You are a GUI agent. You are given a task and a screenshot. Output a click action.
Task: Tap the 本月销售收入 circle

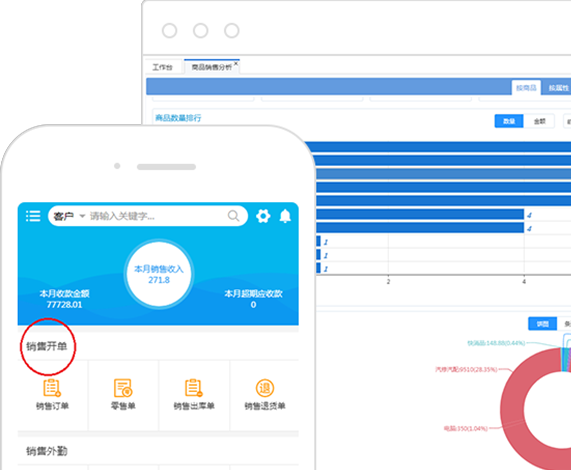click(x=159, y=275)
